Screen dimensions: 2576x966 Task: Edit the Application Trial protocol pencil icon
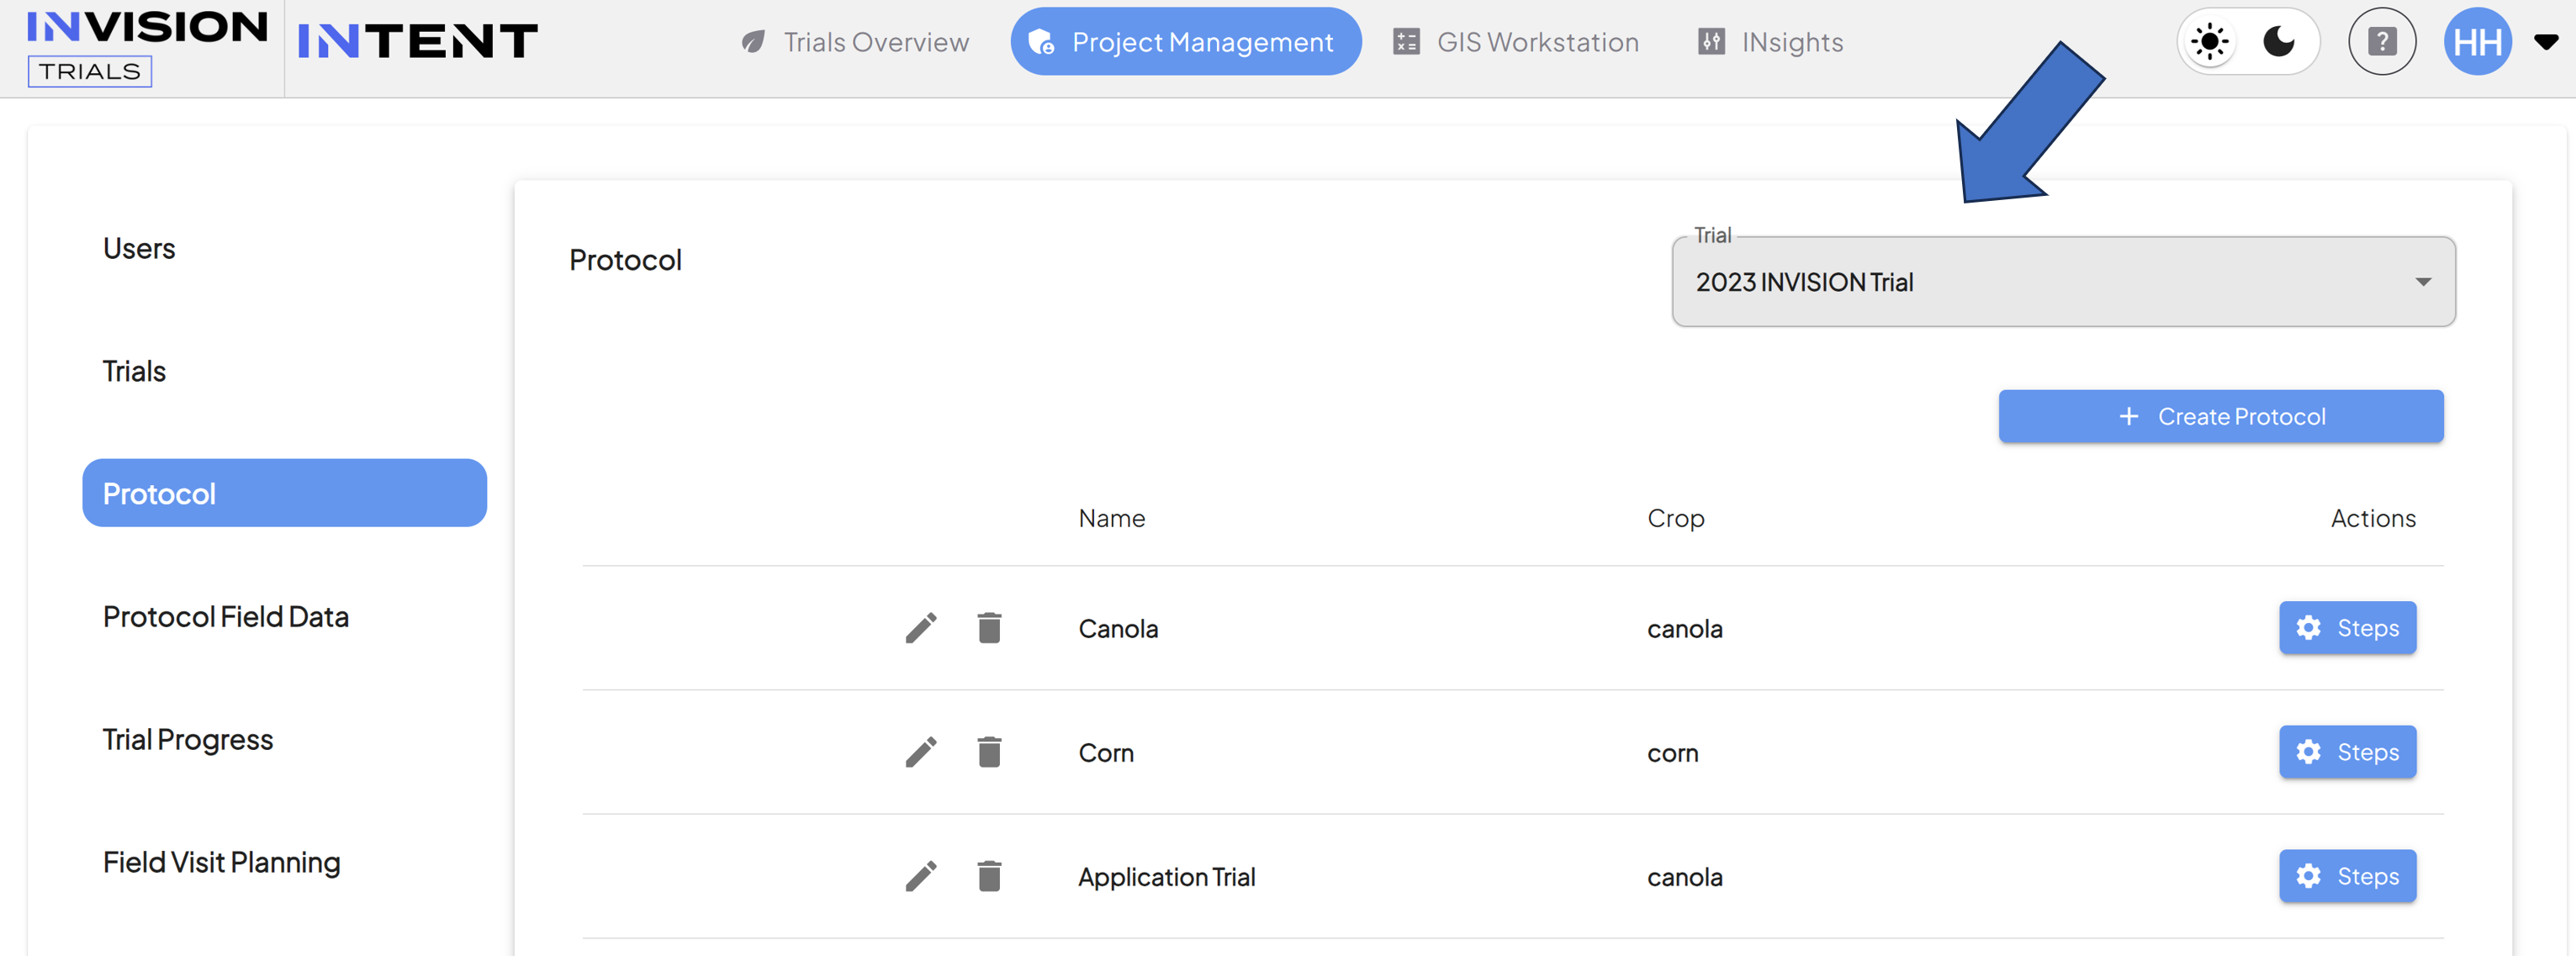click(921, 877)
